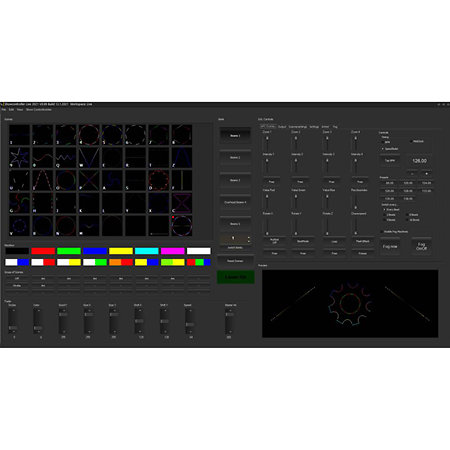Viewport: 450px width, 450px height.
Task: Pick the hourglass scene labeled C
Action: point(182,203)
